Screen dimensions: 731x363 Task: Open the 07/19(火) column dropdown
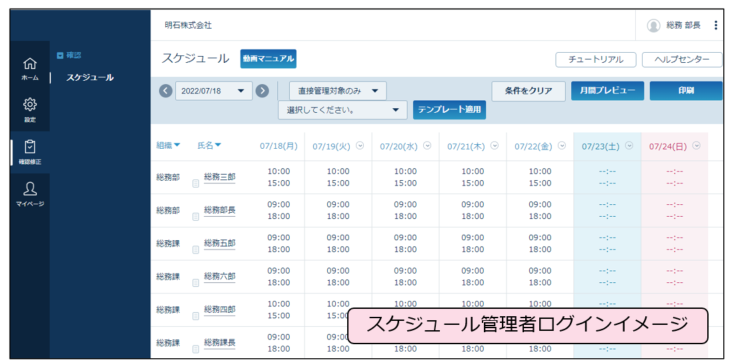click(359, 146)
